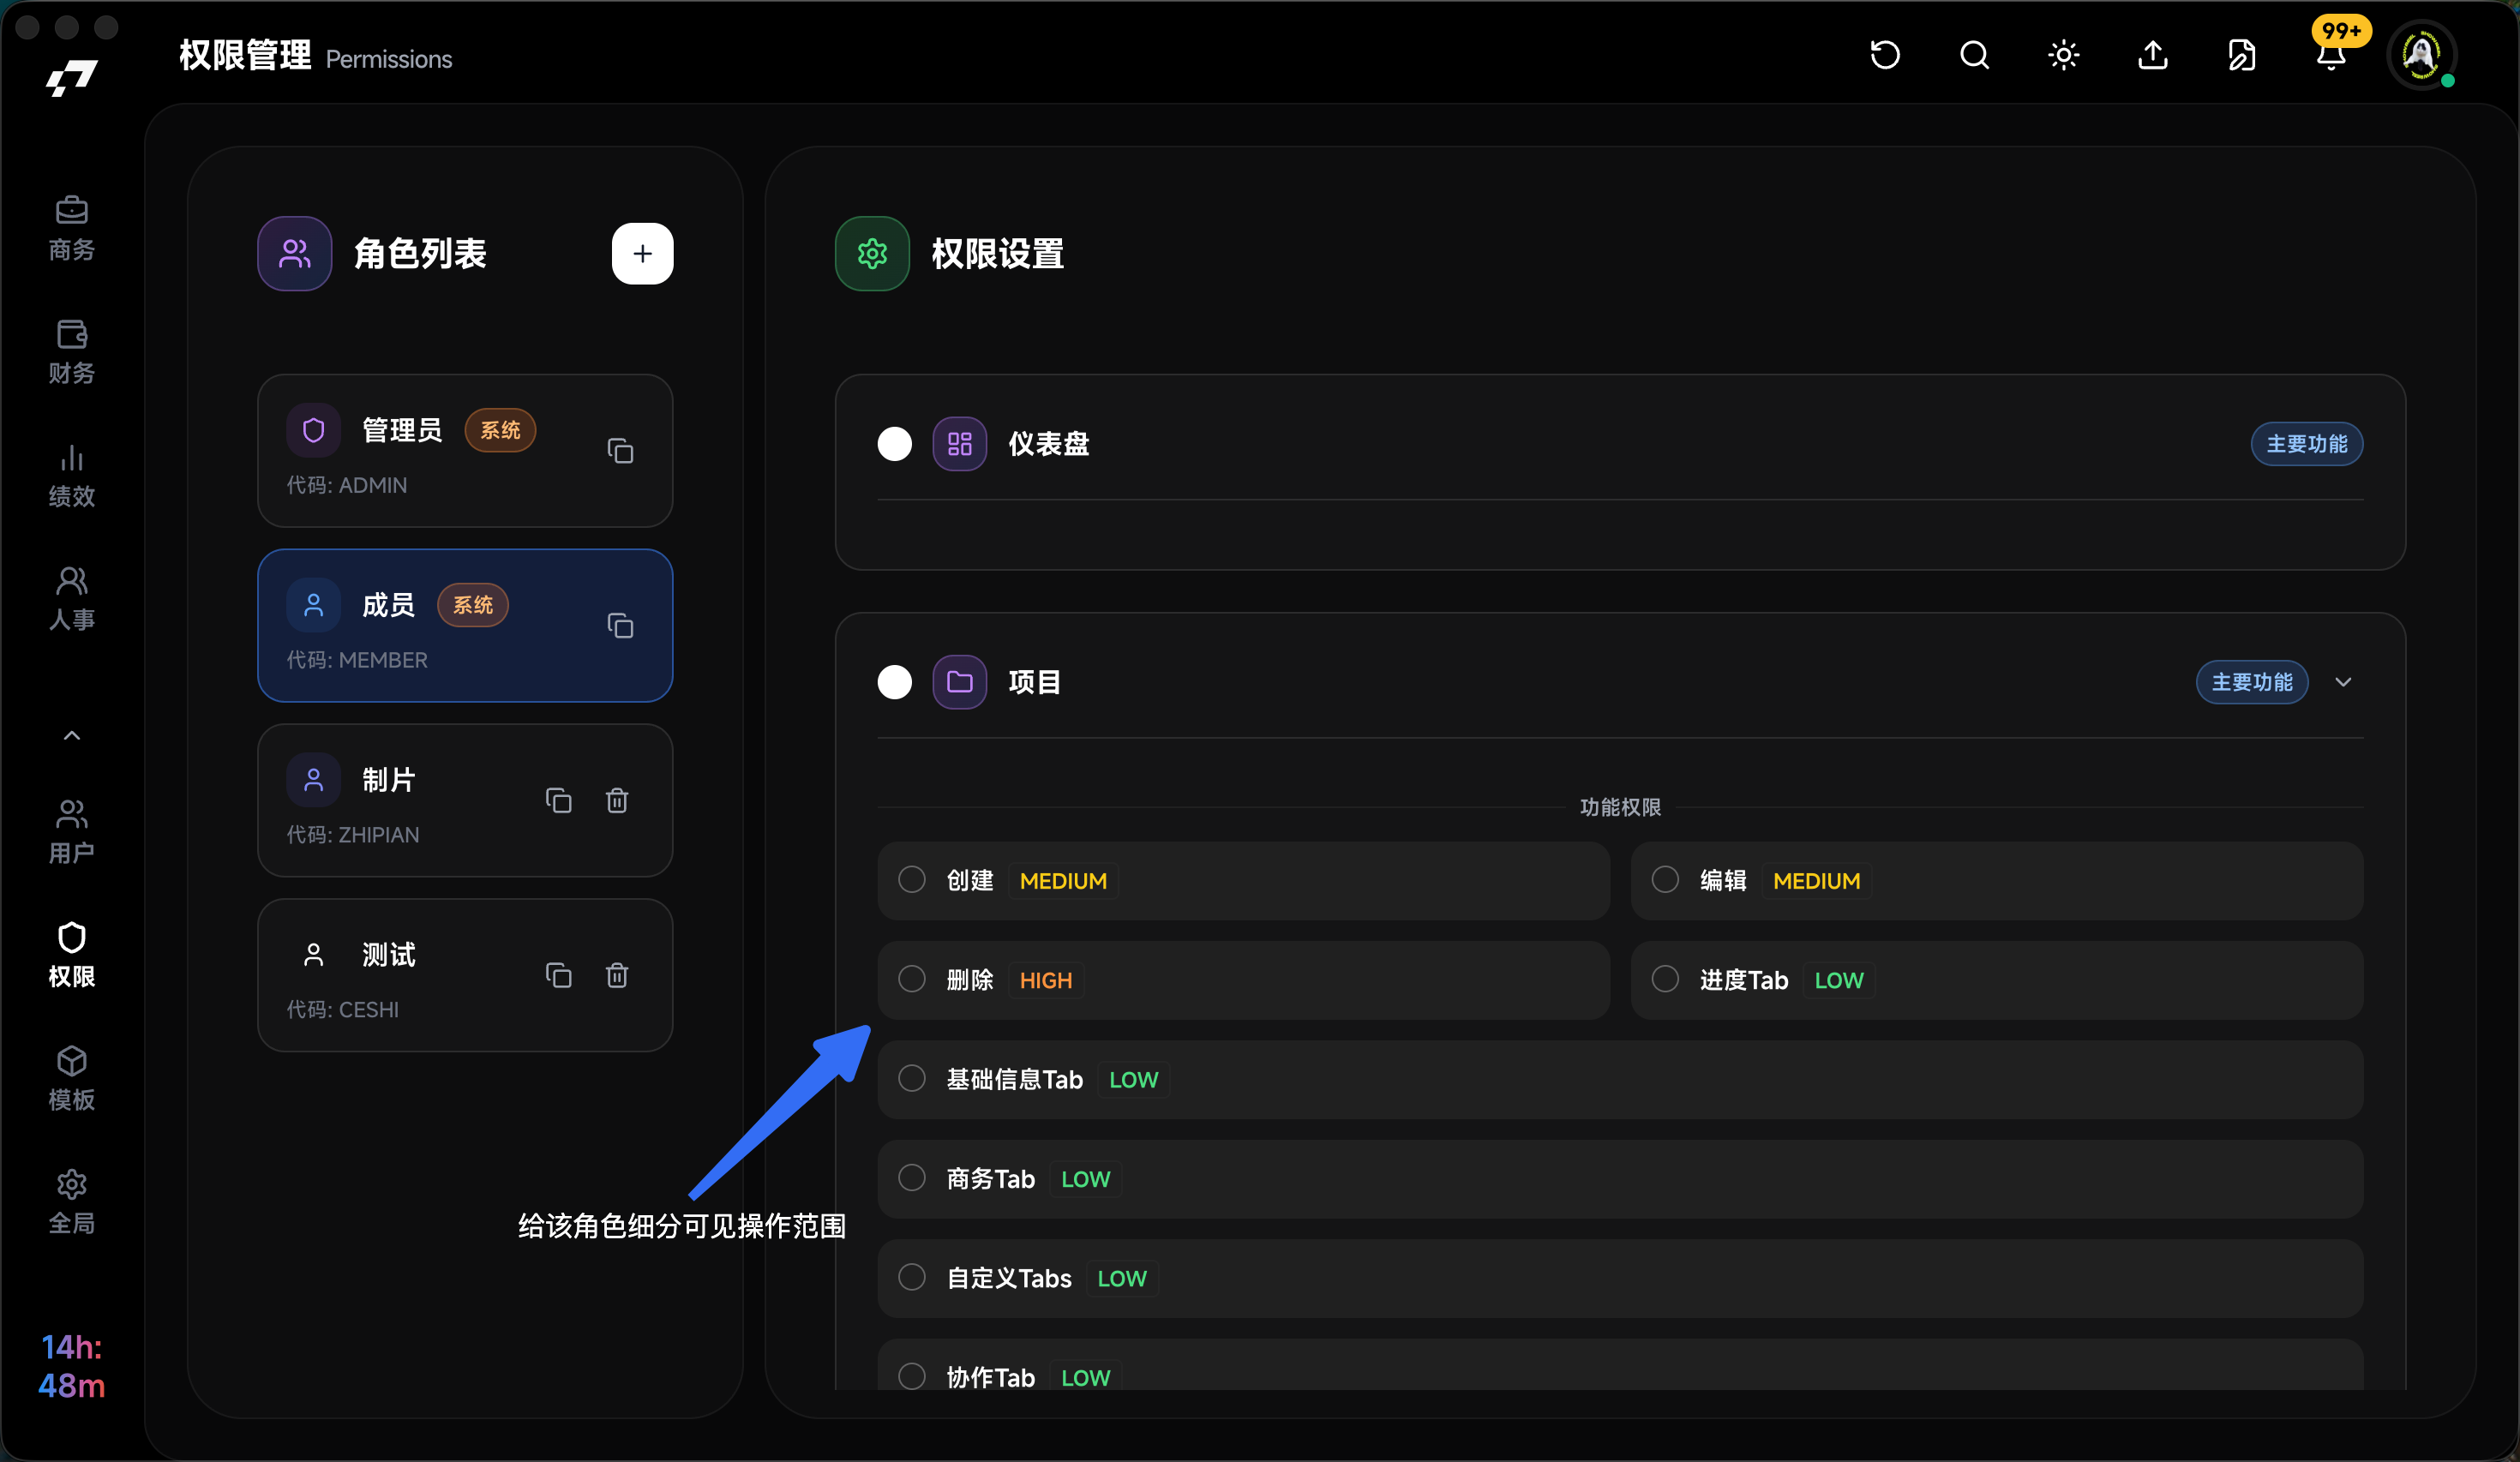This screenshot has width=2520, height=1462.
Task: Click the refresh icon in top bar
Action: click(1885, 55)
